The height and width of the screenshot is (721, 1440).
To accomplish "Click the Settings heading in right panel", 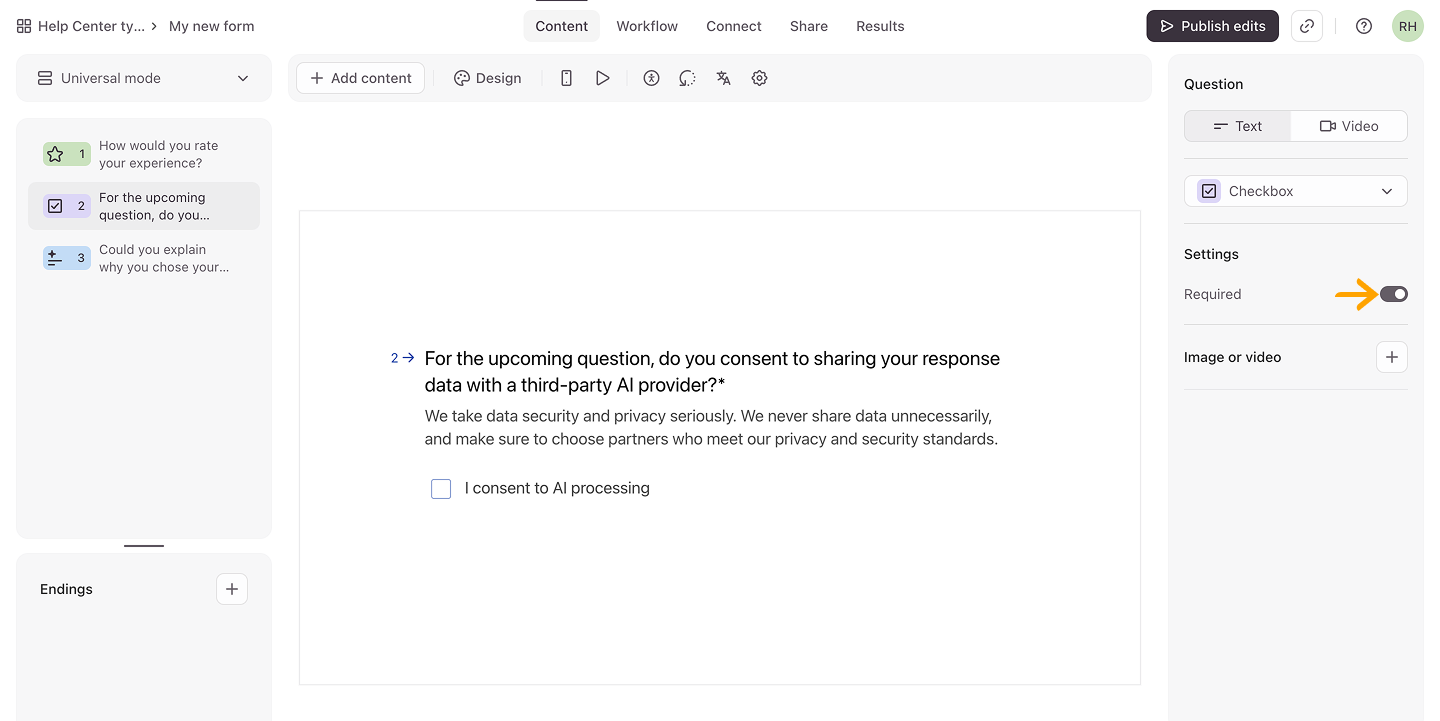I will point(1211,254).
